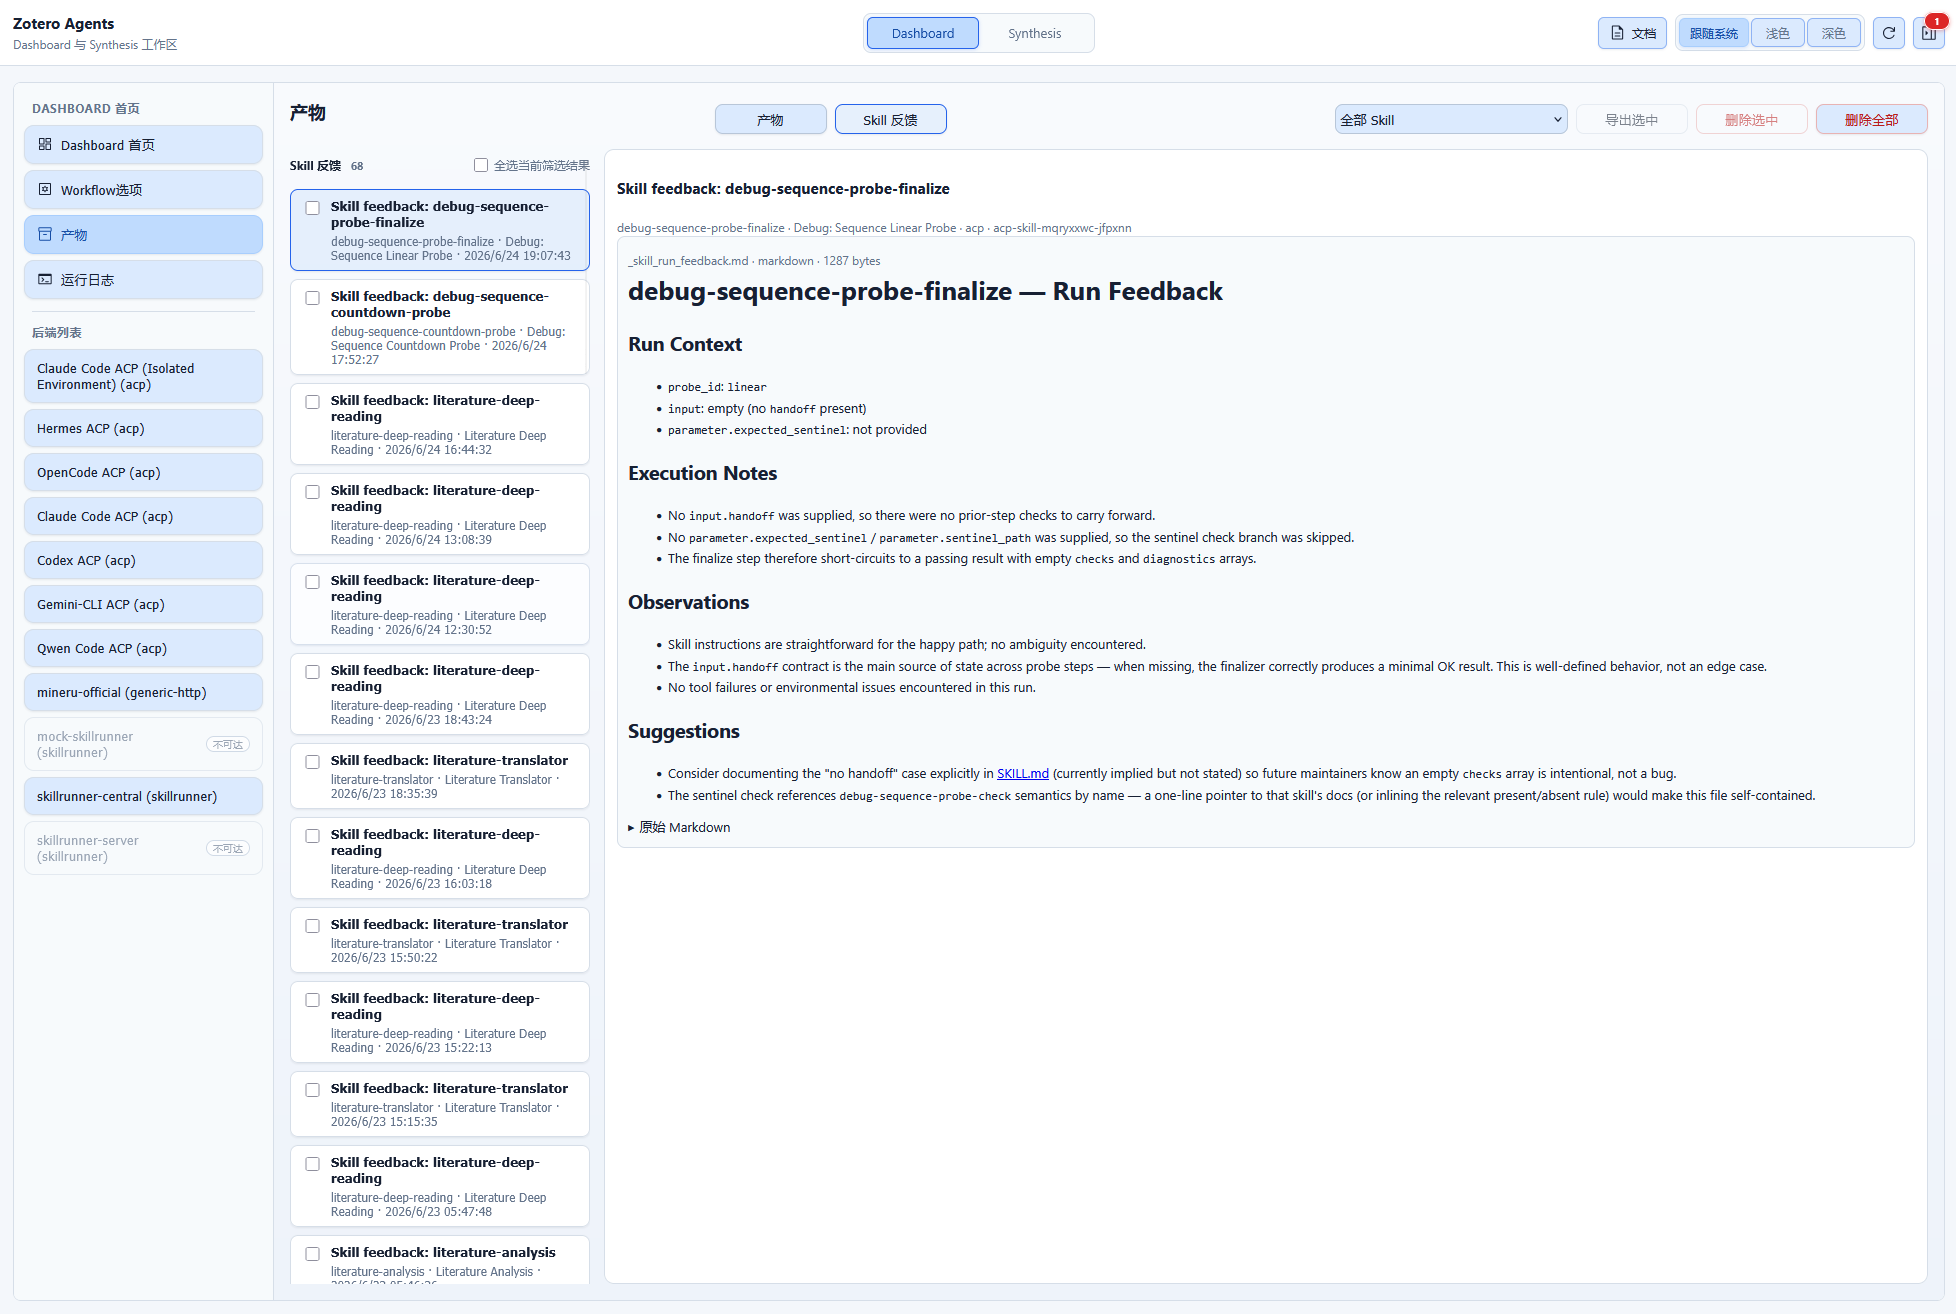Image resolution: width=1956 pixels, height=1314 pixels.
Task: Click the refresh icon in top bar
Action: coord(1889,33)
